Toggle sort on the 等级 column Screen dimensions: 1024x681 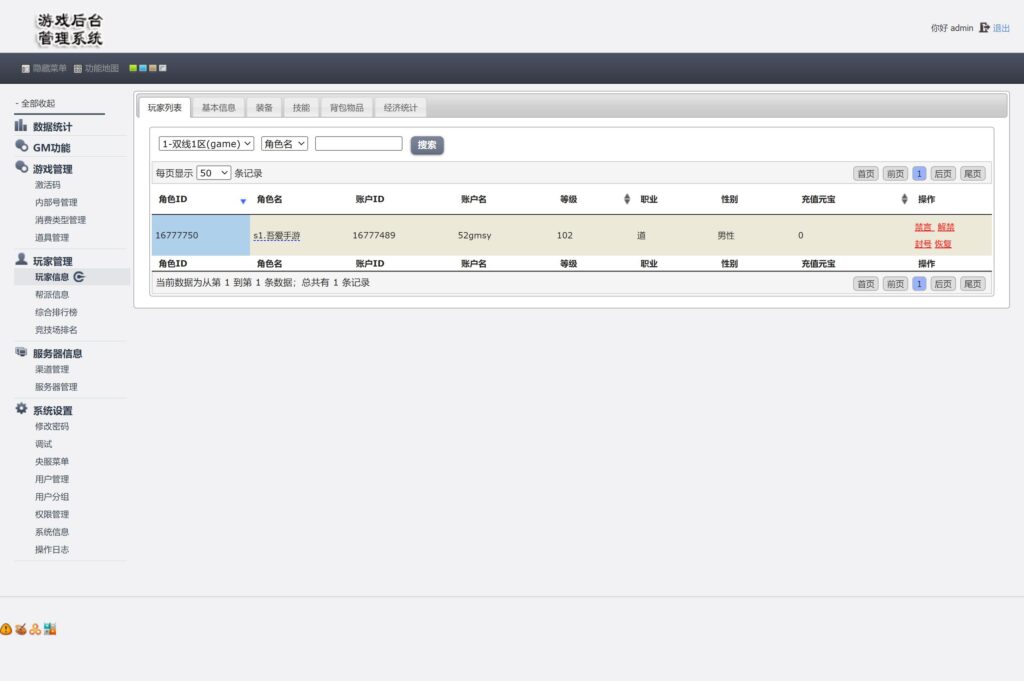click(x=627, y=199)
